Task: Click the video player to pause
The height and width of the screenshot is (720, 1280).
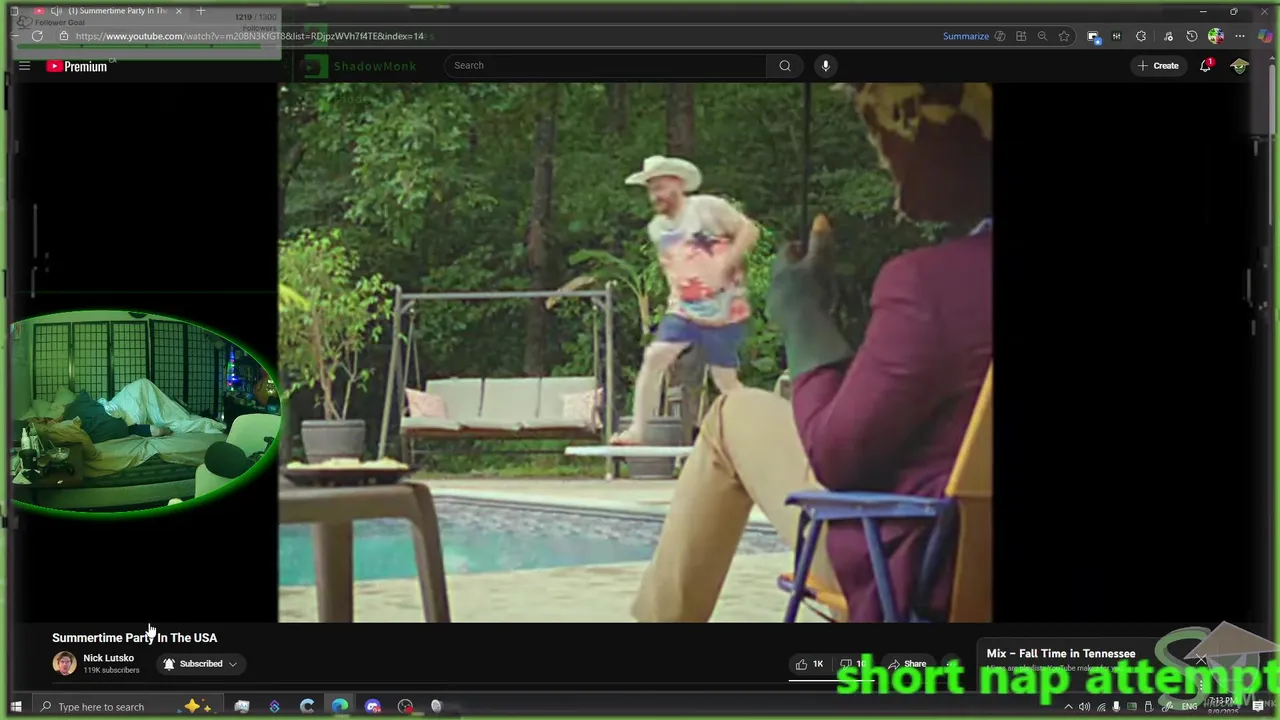Action: pos(635,353)
